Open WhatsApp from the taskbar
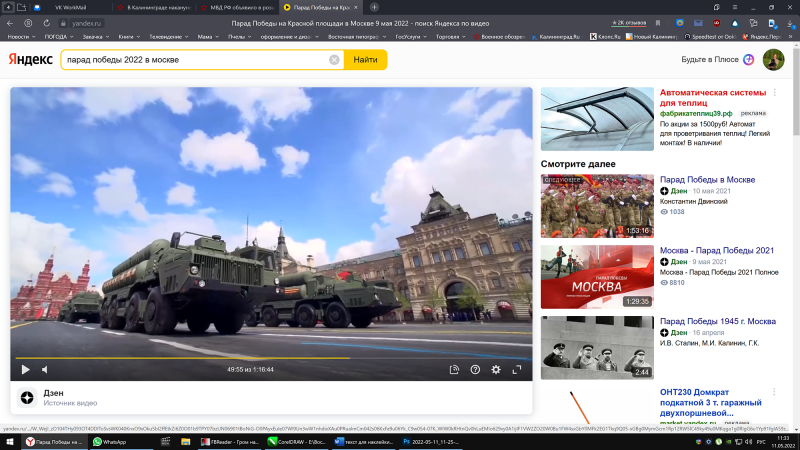 [110, 441]
